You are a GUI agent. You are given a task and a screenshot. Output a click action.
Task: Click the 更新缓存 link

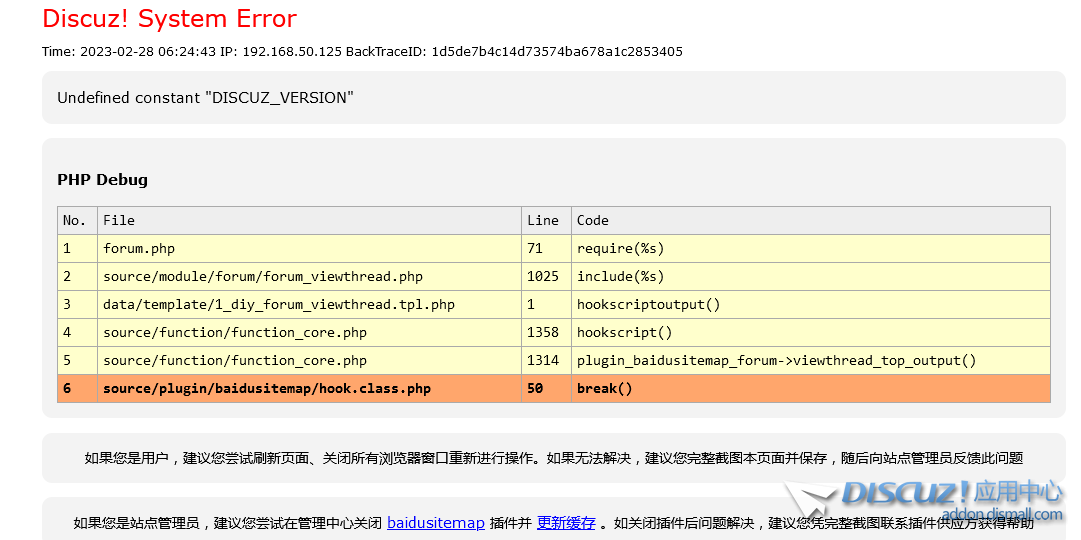[x=566, y=522]
